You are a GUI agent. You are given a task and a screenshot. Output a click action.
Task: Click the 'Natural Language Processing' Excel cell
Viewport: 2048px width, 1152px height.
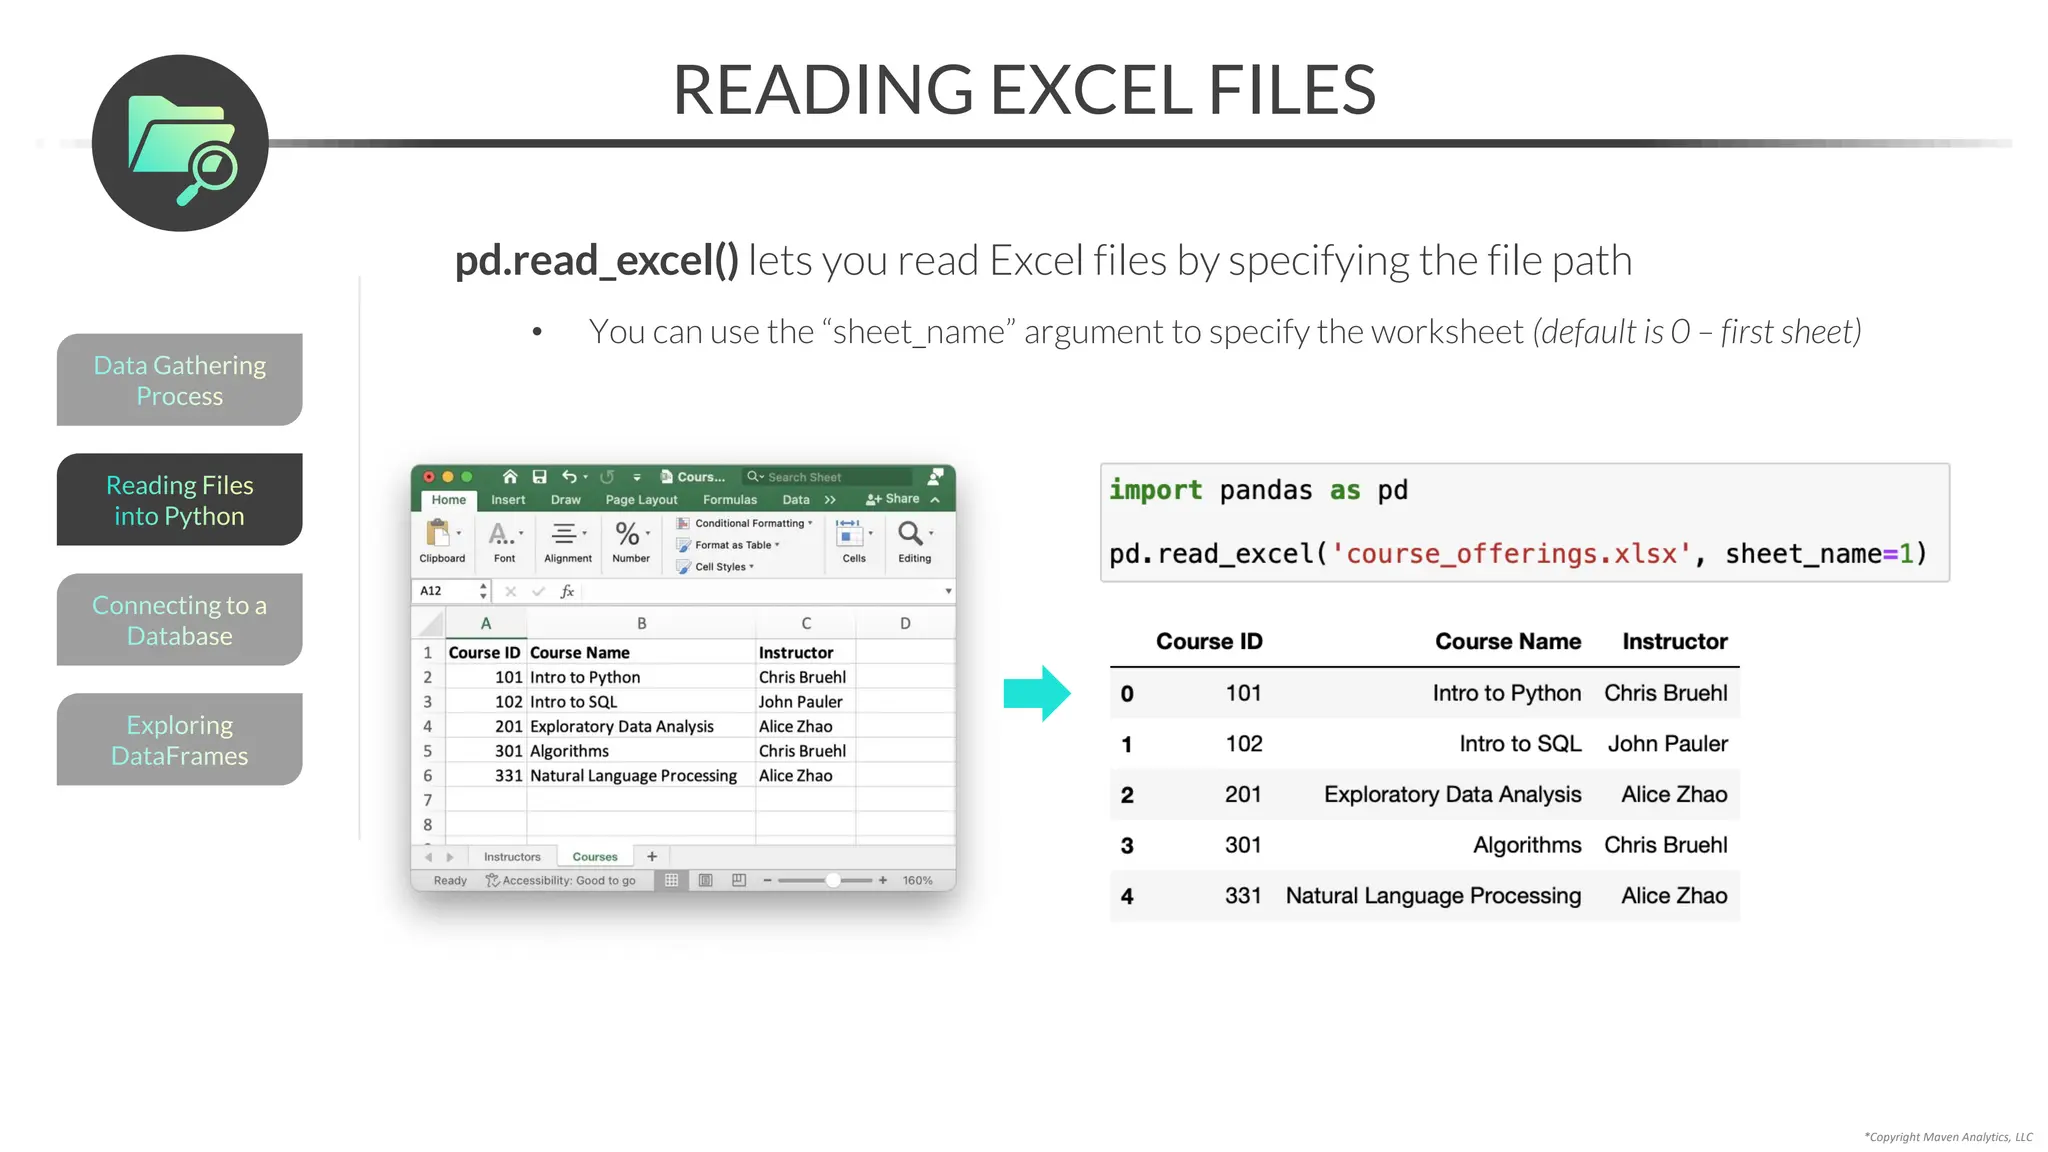click(641, 776)
